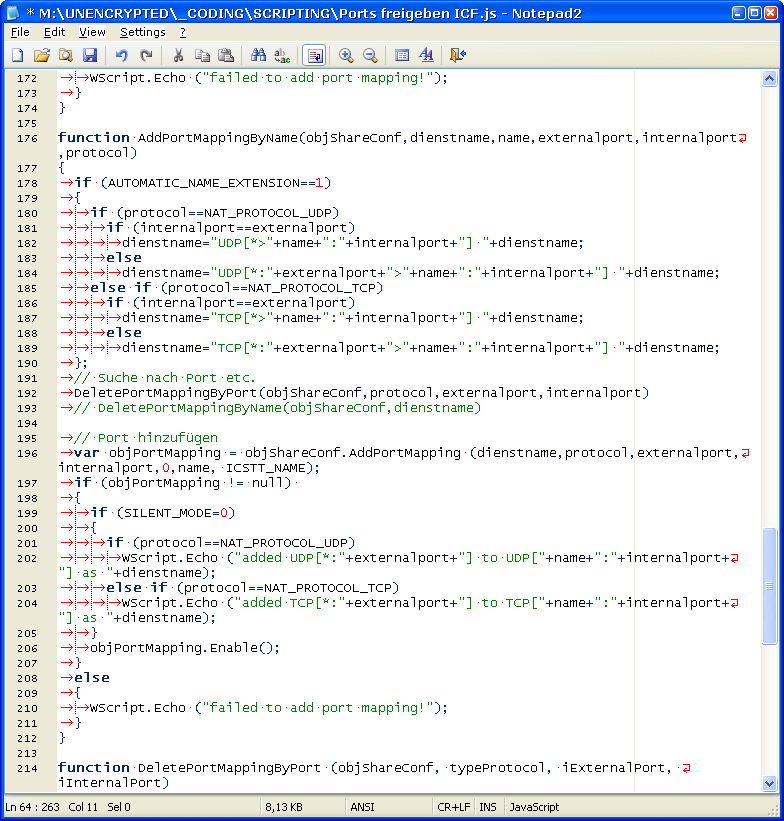Click line number 203 in the margin
784x821 pixels.
click(x=27, y=589)
